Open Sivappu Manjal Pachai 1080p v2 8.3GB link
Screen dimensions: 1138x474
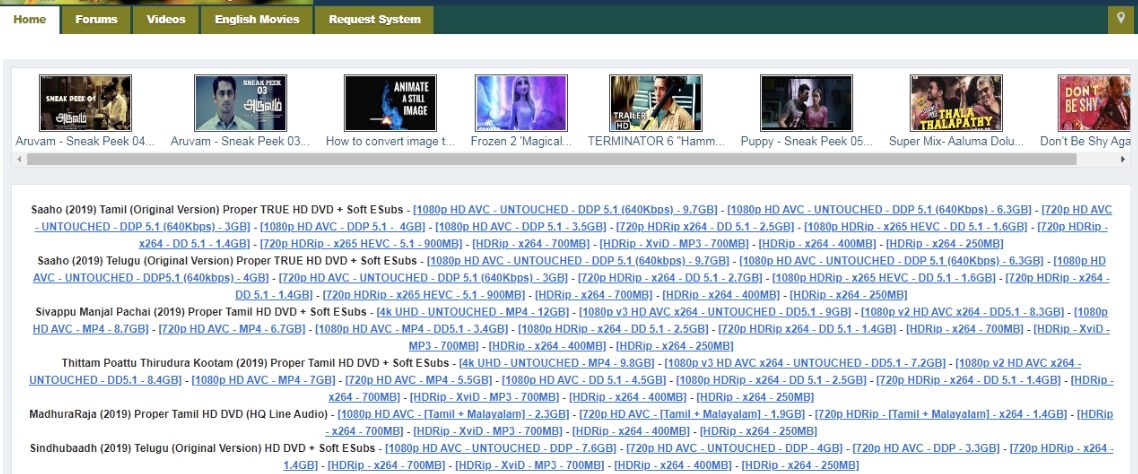tap(962, 312)
